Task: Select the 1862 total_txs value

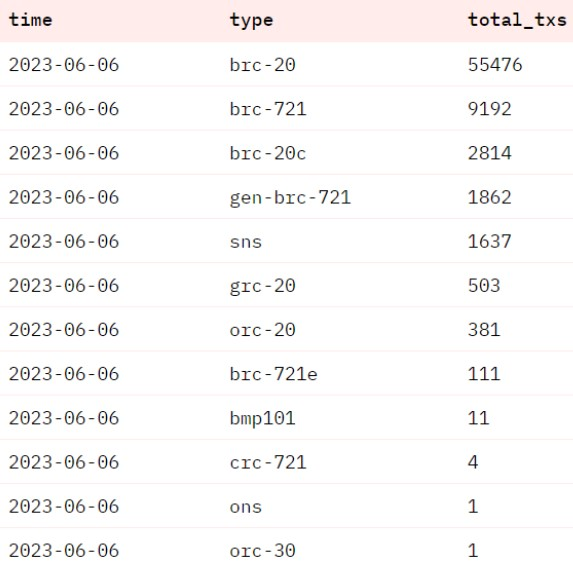Action: coord(490,198)
